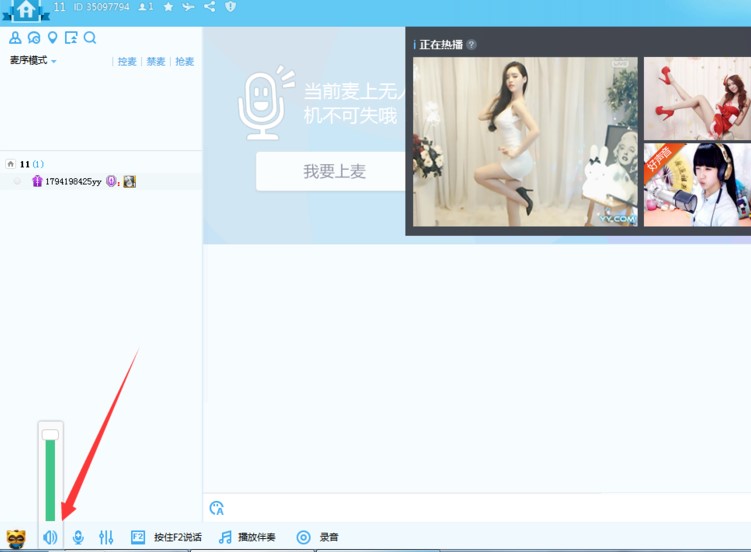Open the red dress stream thumbnail
Screen dimensions: 751x552
[697, 98]
